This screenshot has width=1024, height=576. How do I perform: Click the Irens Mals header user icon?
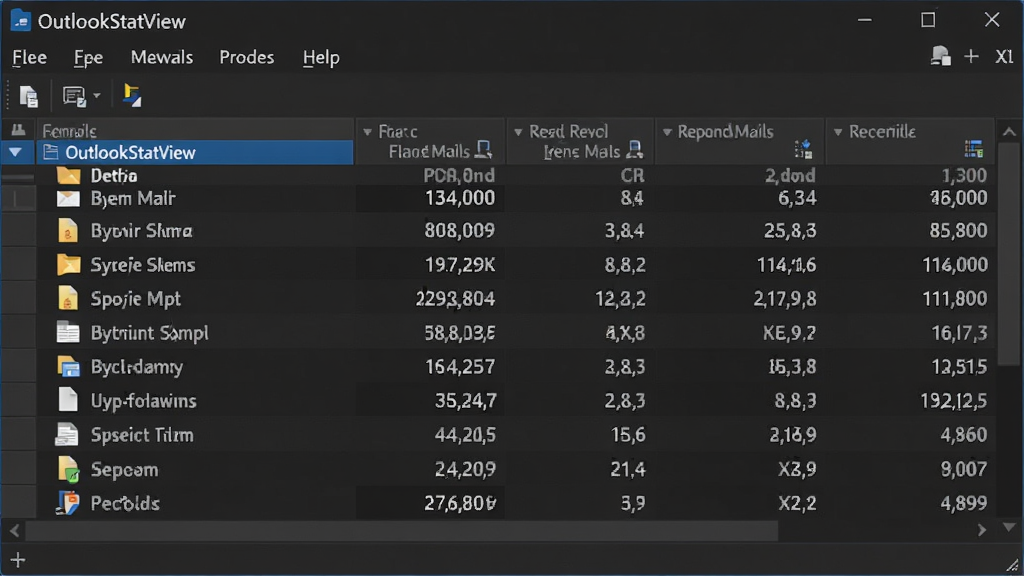click(634, 150)
